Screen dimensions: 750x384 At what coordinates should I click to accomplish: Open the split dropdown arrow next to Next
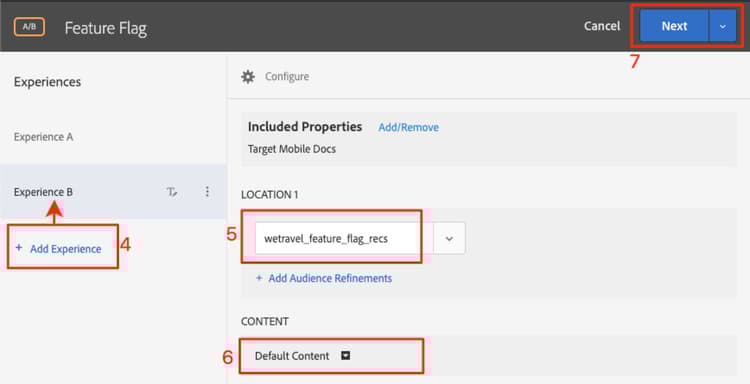[722, 26]
